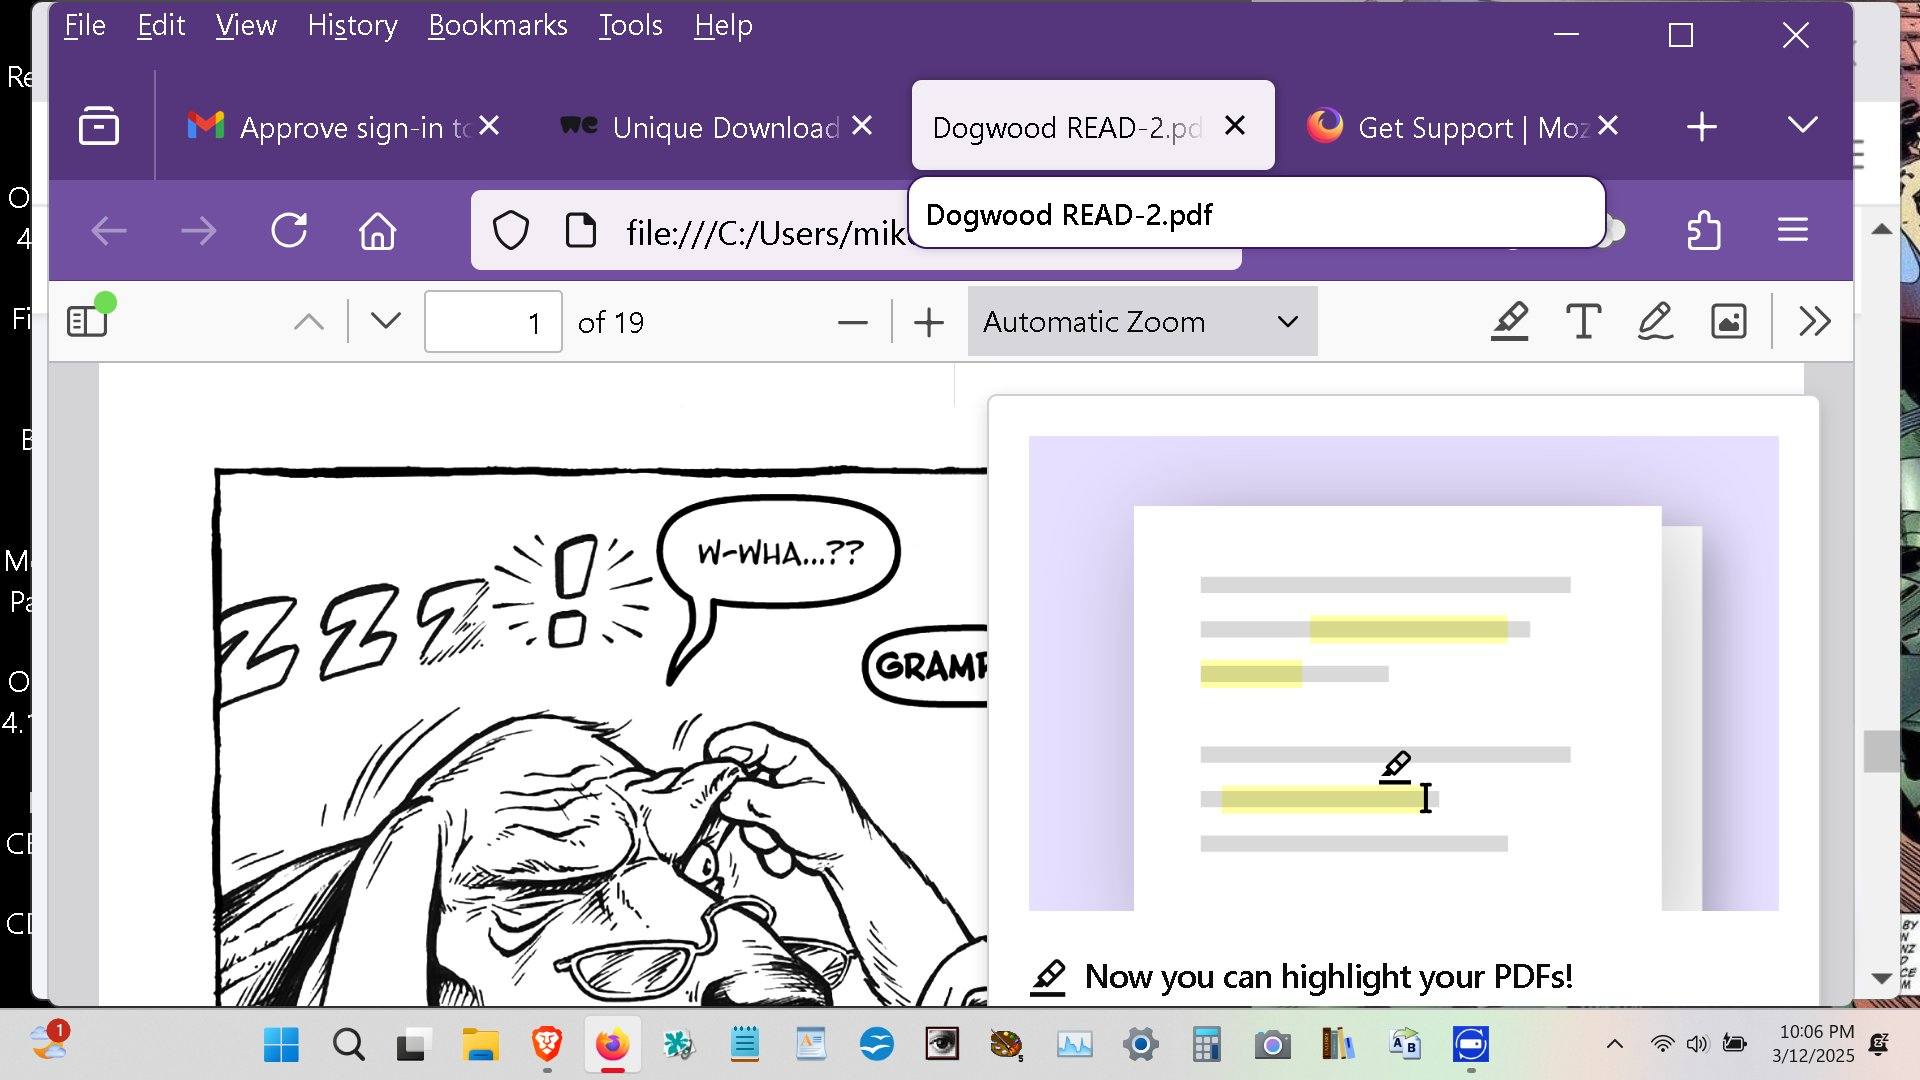Select the Add image tool
This screenshot has width=1920, height=1080.
[1729, 321]
